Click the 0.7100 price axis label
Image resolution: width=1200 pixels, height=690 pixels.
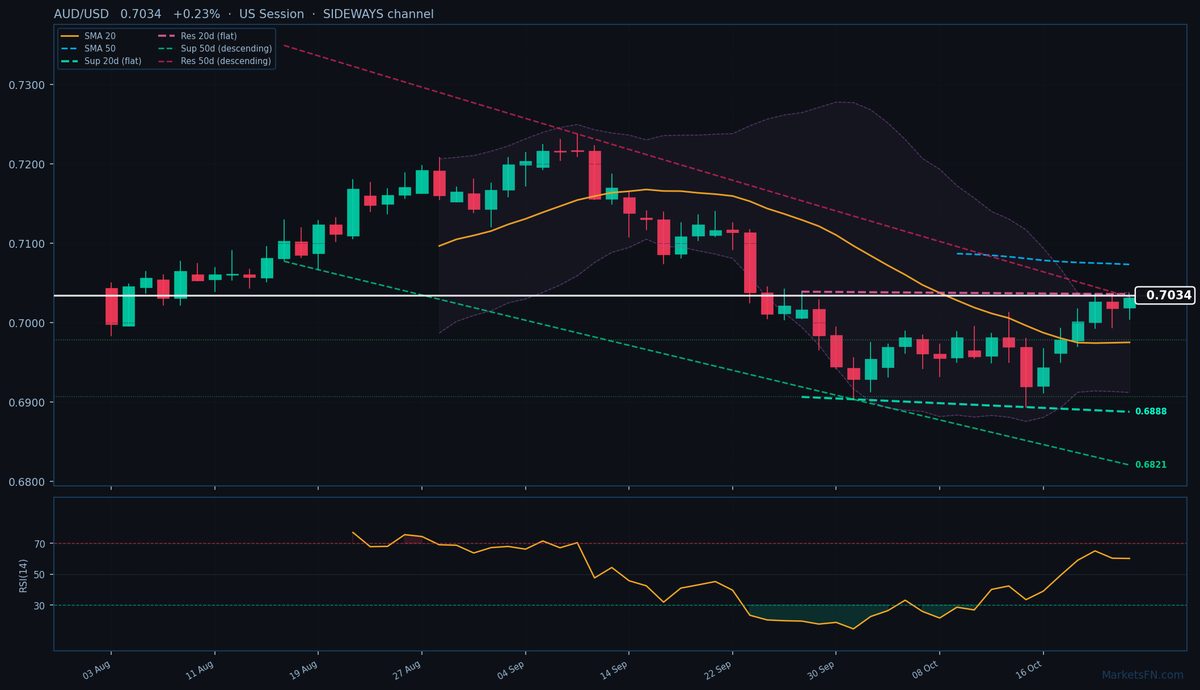(x=27, y=244)
